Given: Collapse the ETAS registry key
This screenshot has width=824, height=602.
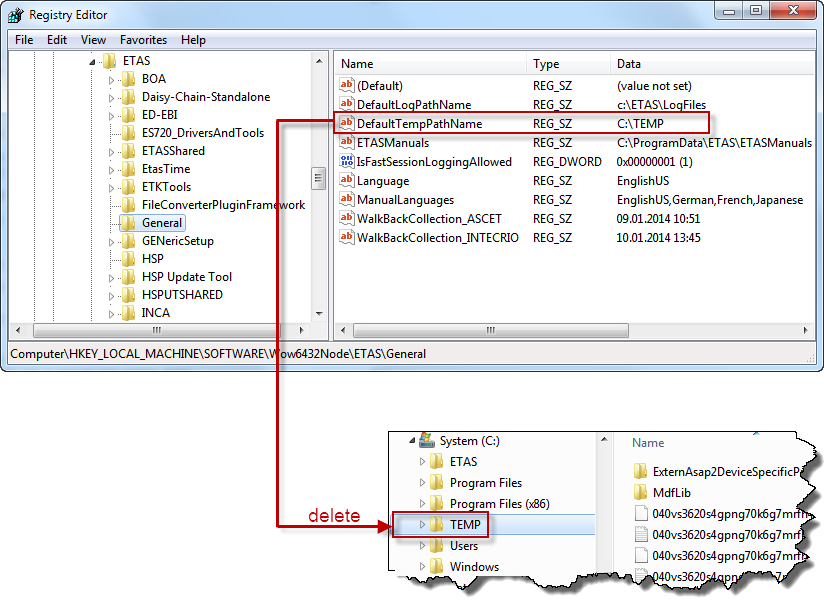Looking at the screenshot, I should [x=93, y=62].
